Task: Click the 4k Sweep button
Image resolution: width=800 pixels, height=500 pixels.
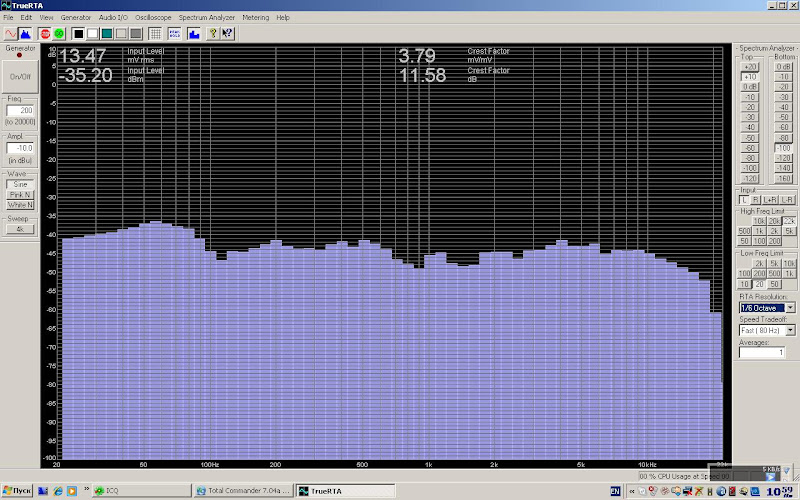Action: click(x=20, y=229)
